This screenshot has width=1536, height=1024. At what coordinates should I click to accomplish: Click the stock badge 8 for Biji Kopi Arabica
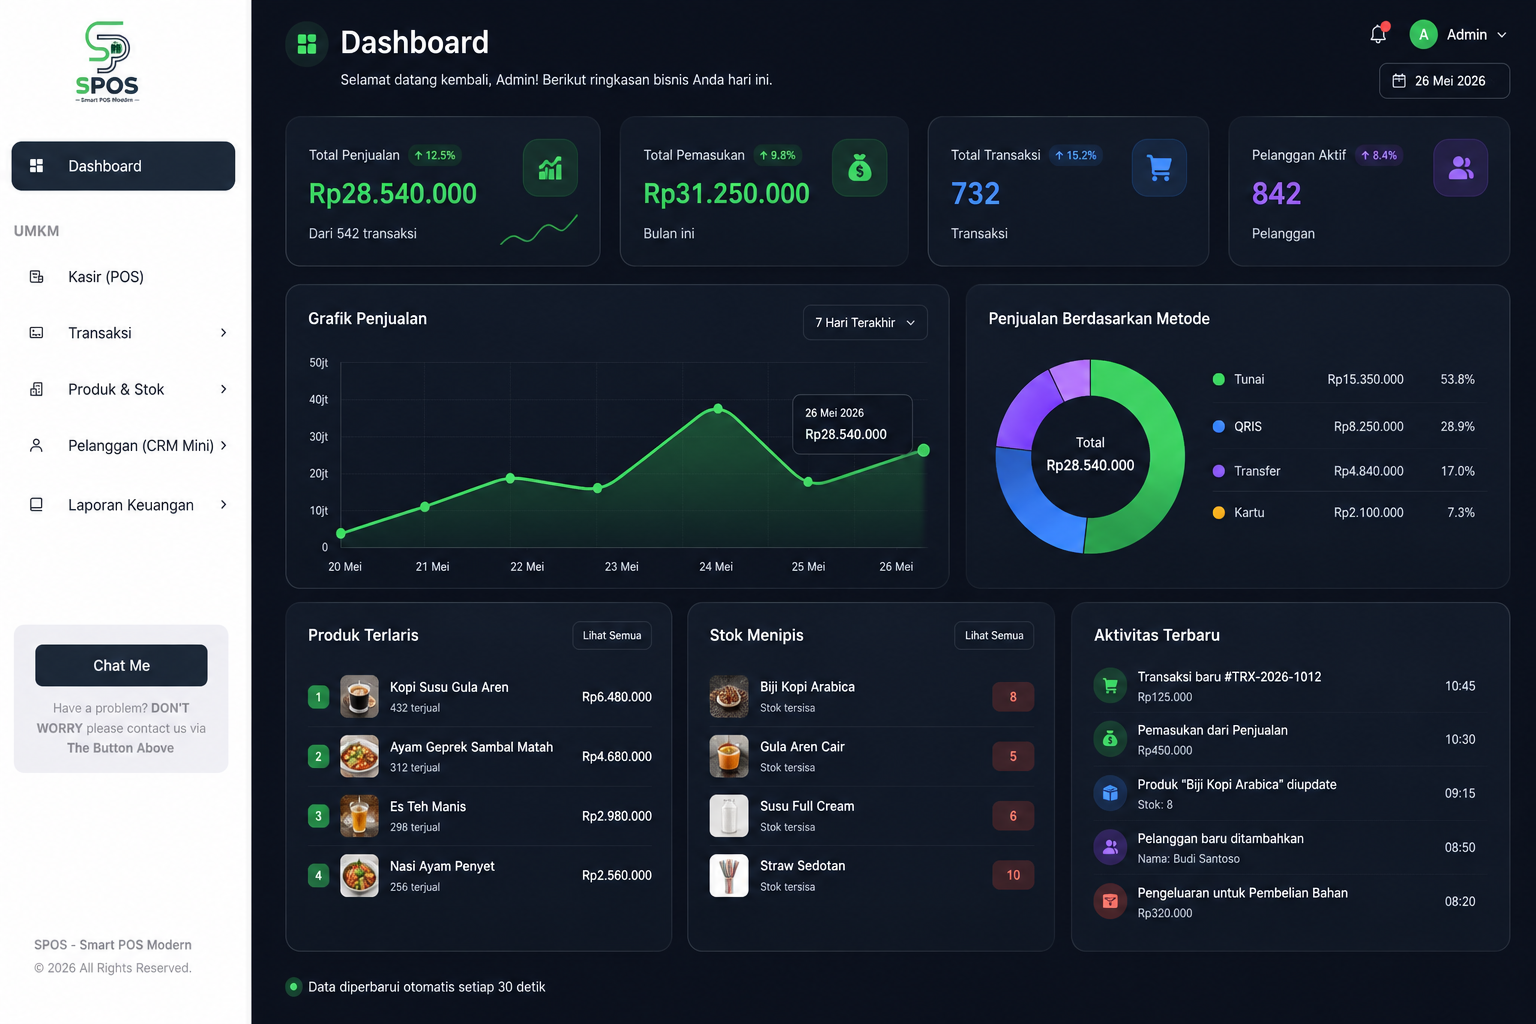(x=1013, y=697)
